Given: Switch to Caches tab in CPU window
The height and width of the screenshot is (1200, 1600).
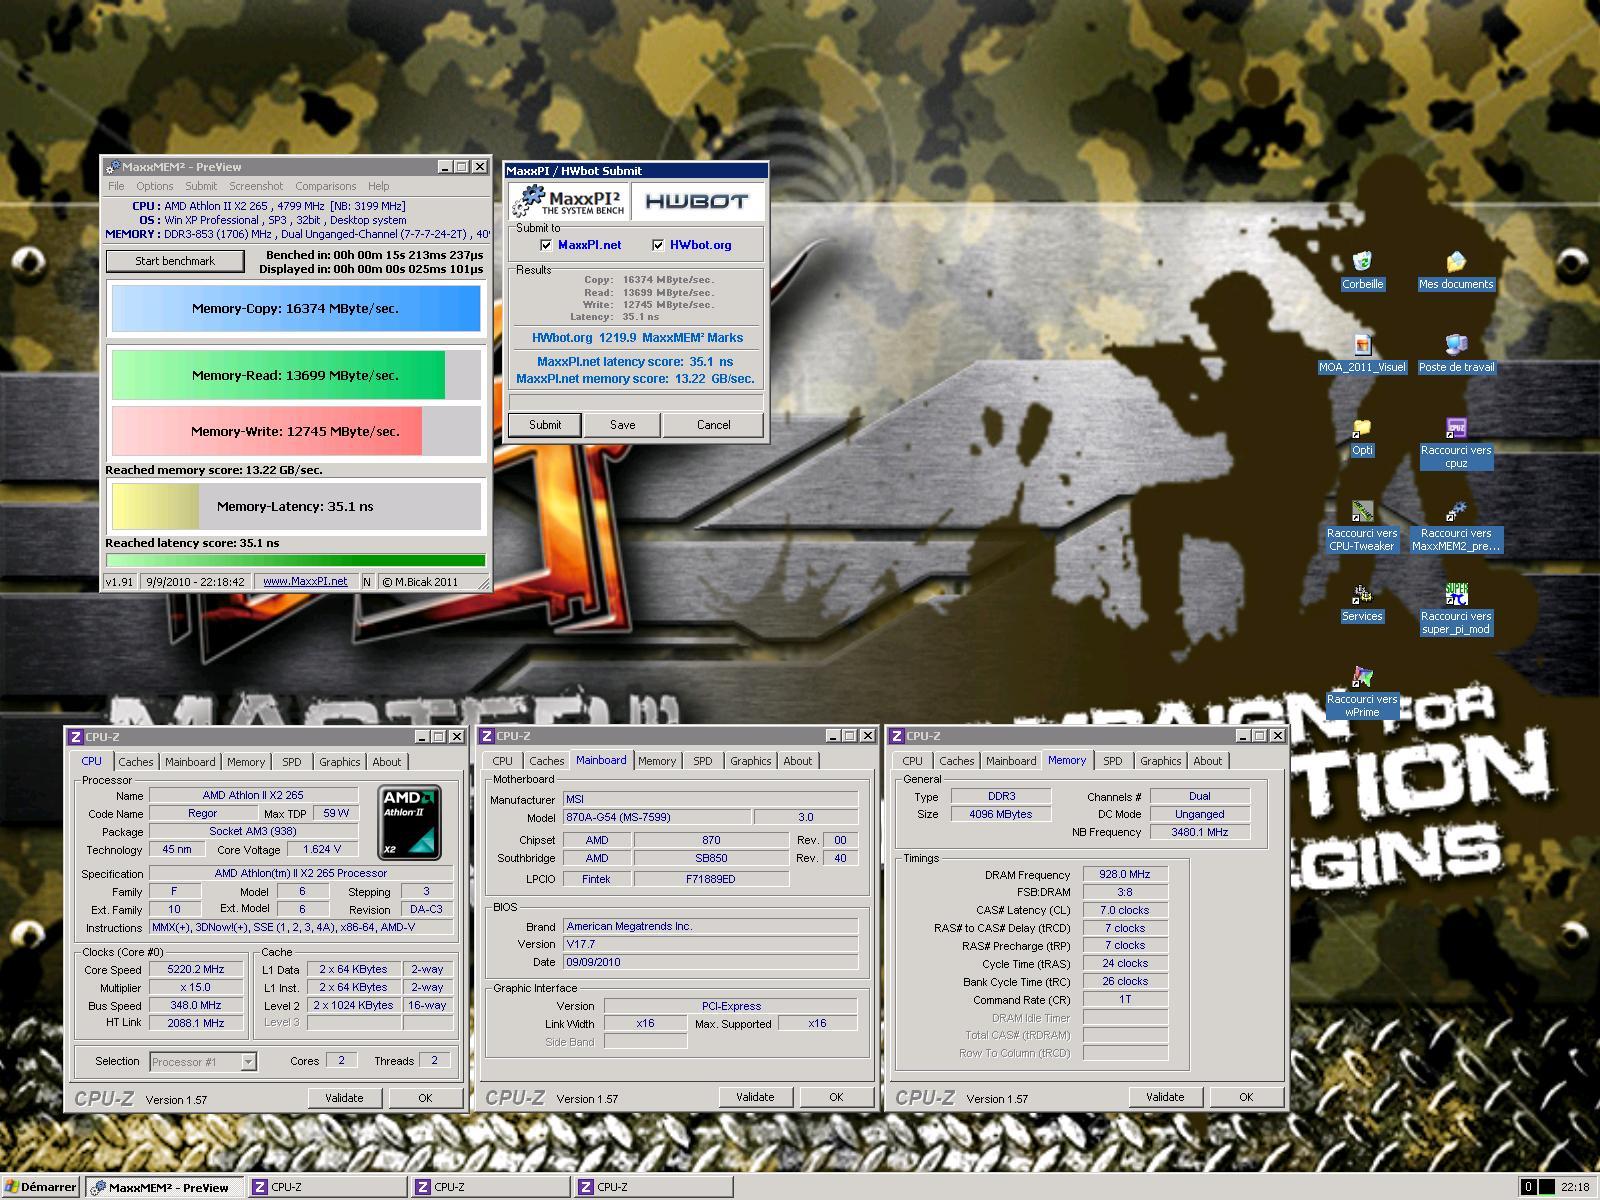Looking at the screenshot, I should coord(136,762).
